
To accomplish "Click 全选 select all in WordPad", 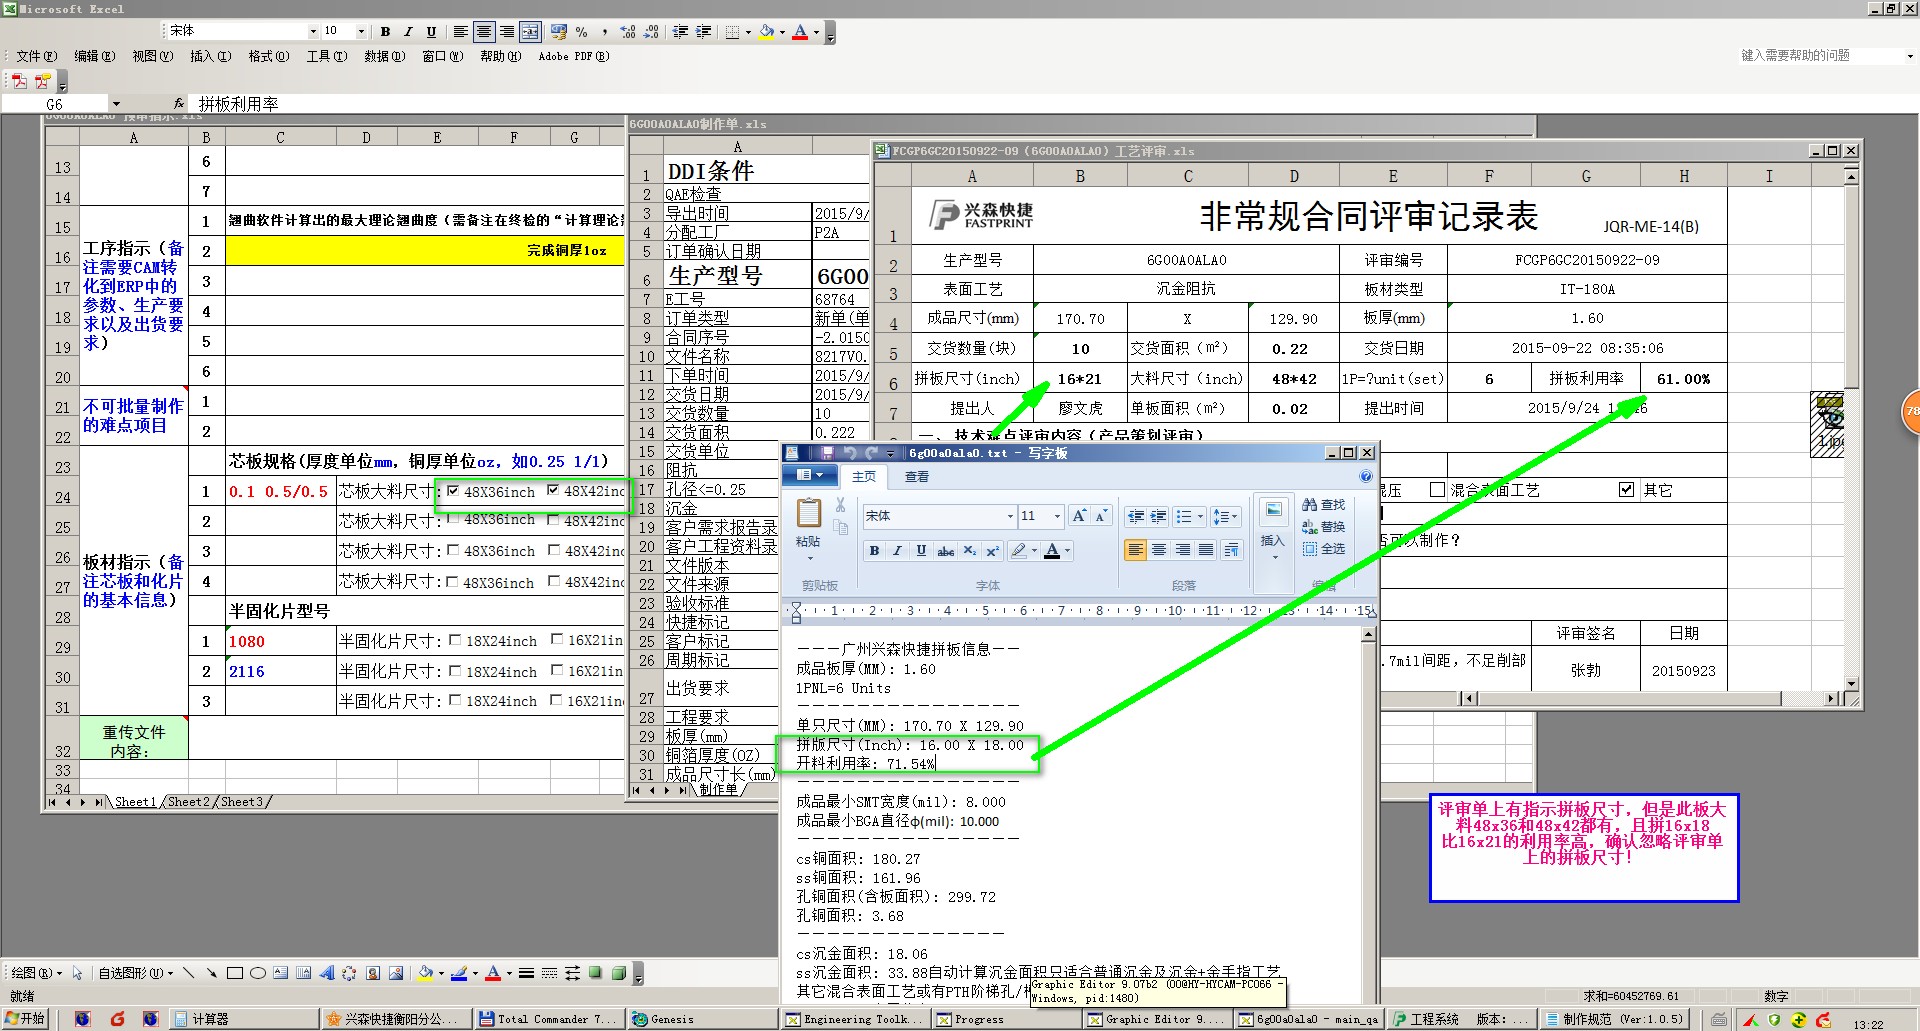I will [x=1324, y=549].
